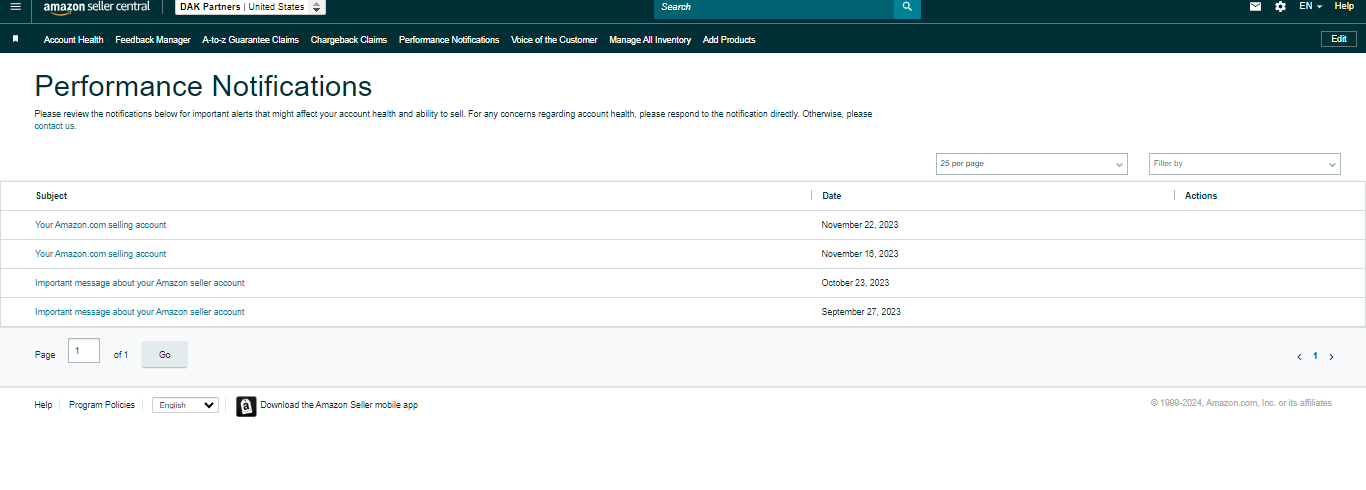Open the October 23 important message notification
This screenshot has width=1366, height=490.
tap(140, 283)
